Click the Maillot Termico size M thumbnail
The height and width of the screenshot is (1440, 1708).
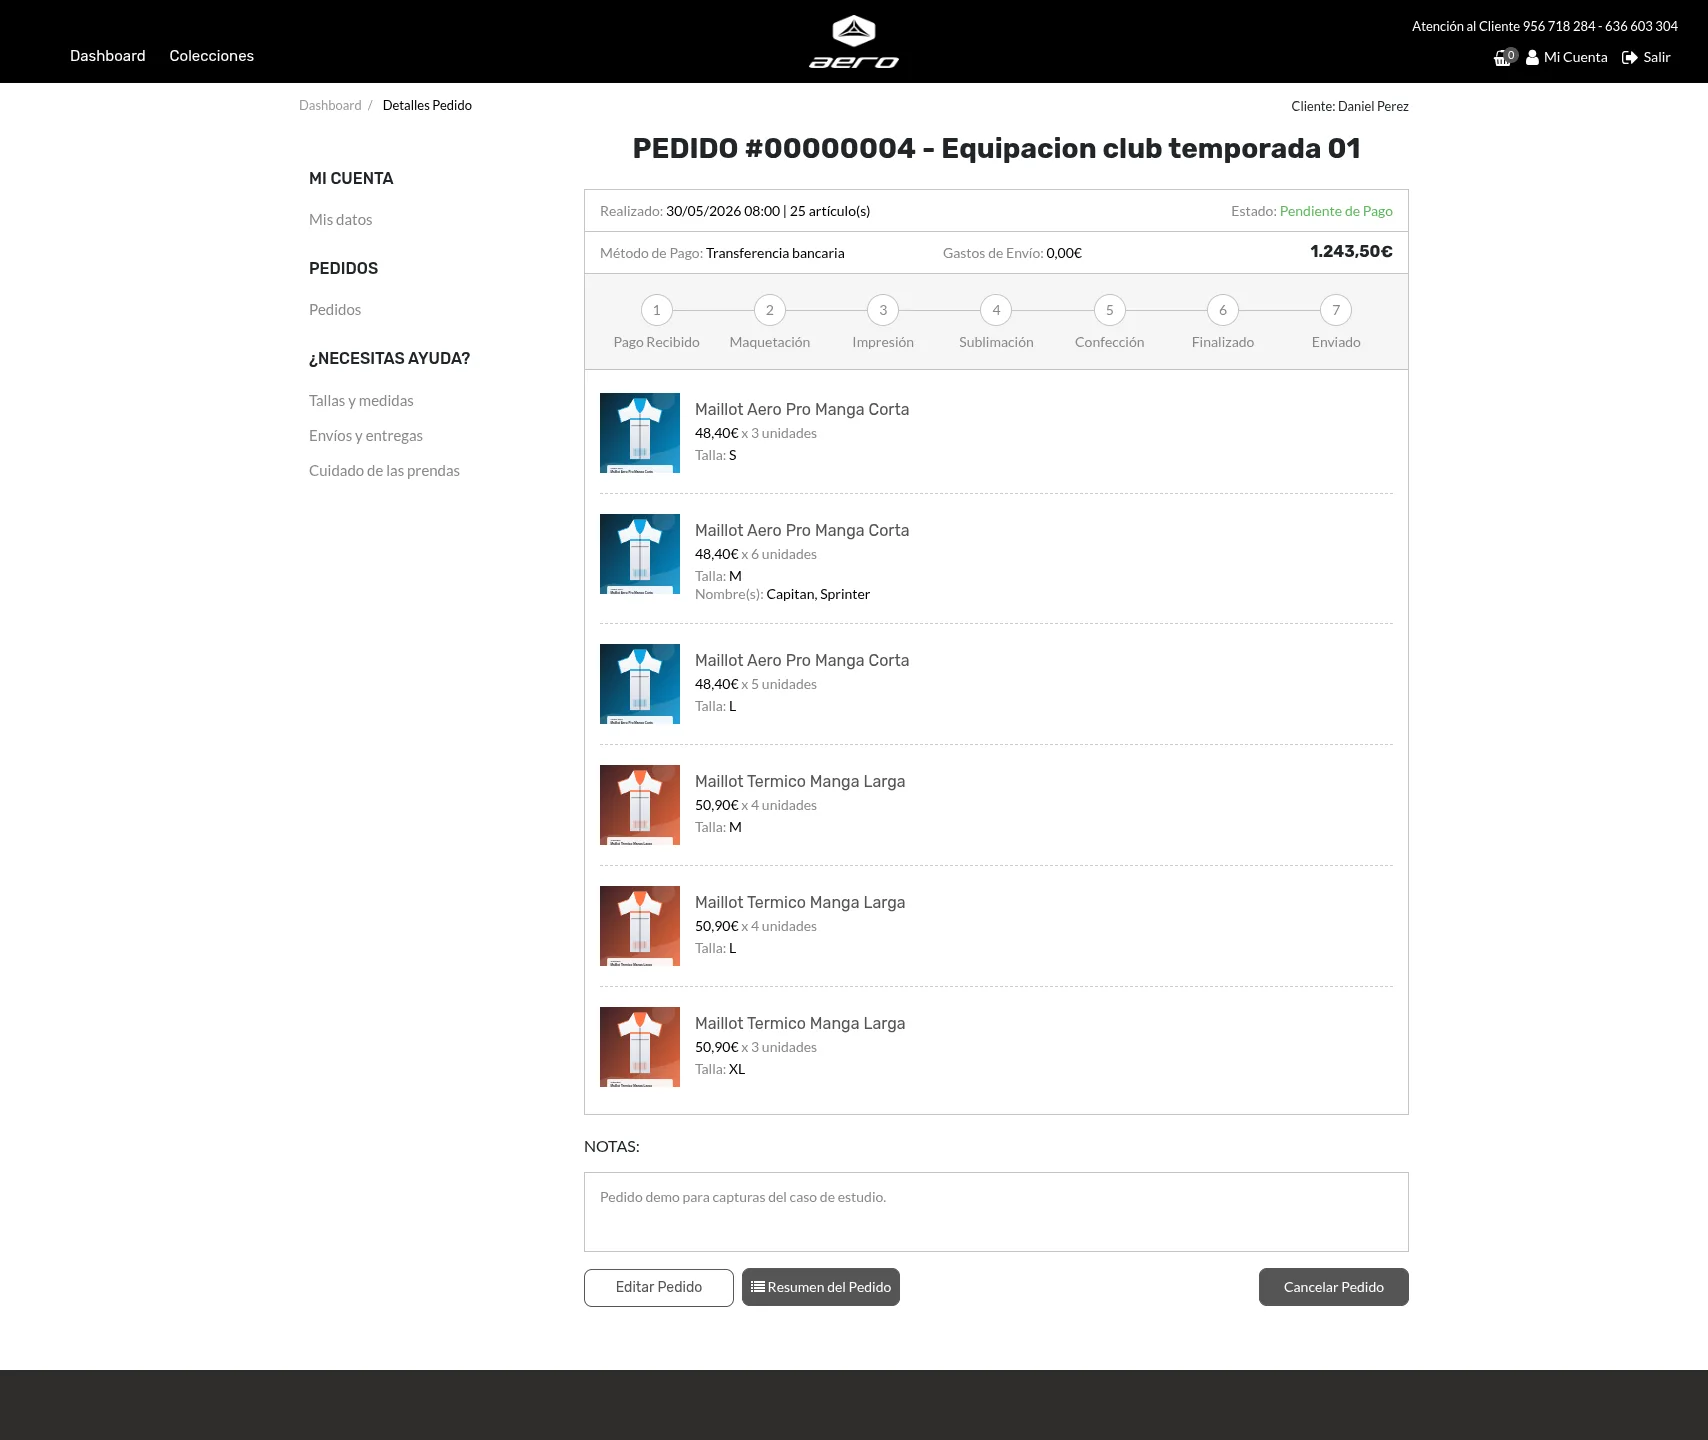640,805
